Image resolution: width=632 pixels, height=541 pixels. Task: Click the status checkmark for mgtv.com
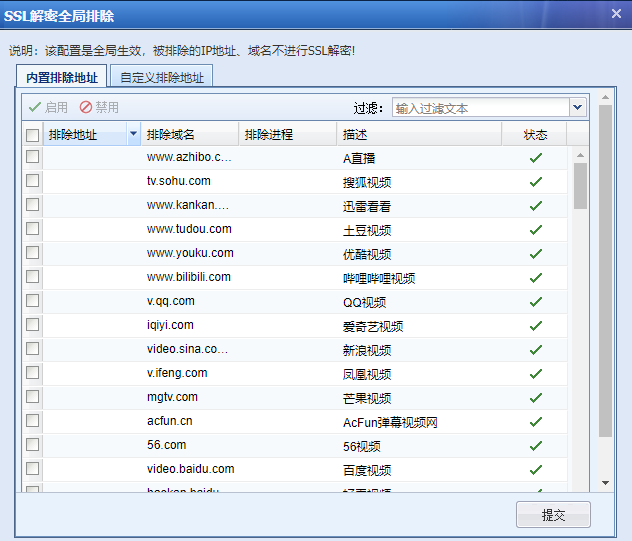[x=535, y=398]
